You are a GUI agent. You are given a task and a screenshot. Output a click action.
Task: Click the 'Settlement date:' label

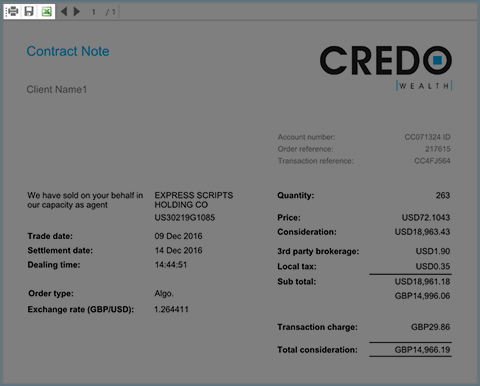[60, 250]
